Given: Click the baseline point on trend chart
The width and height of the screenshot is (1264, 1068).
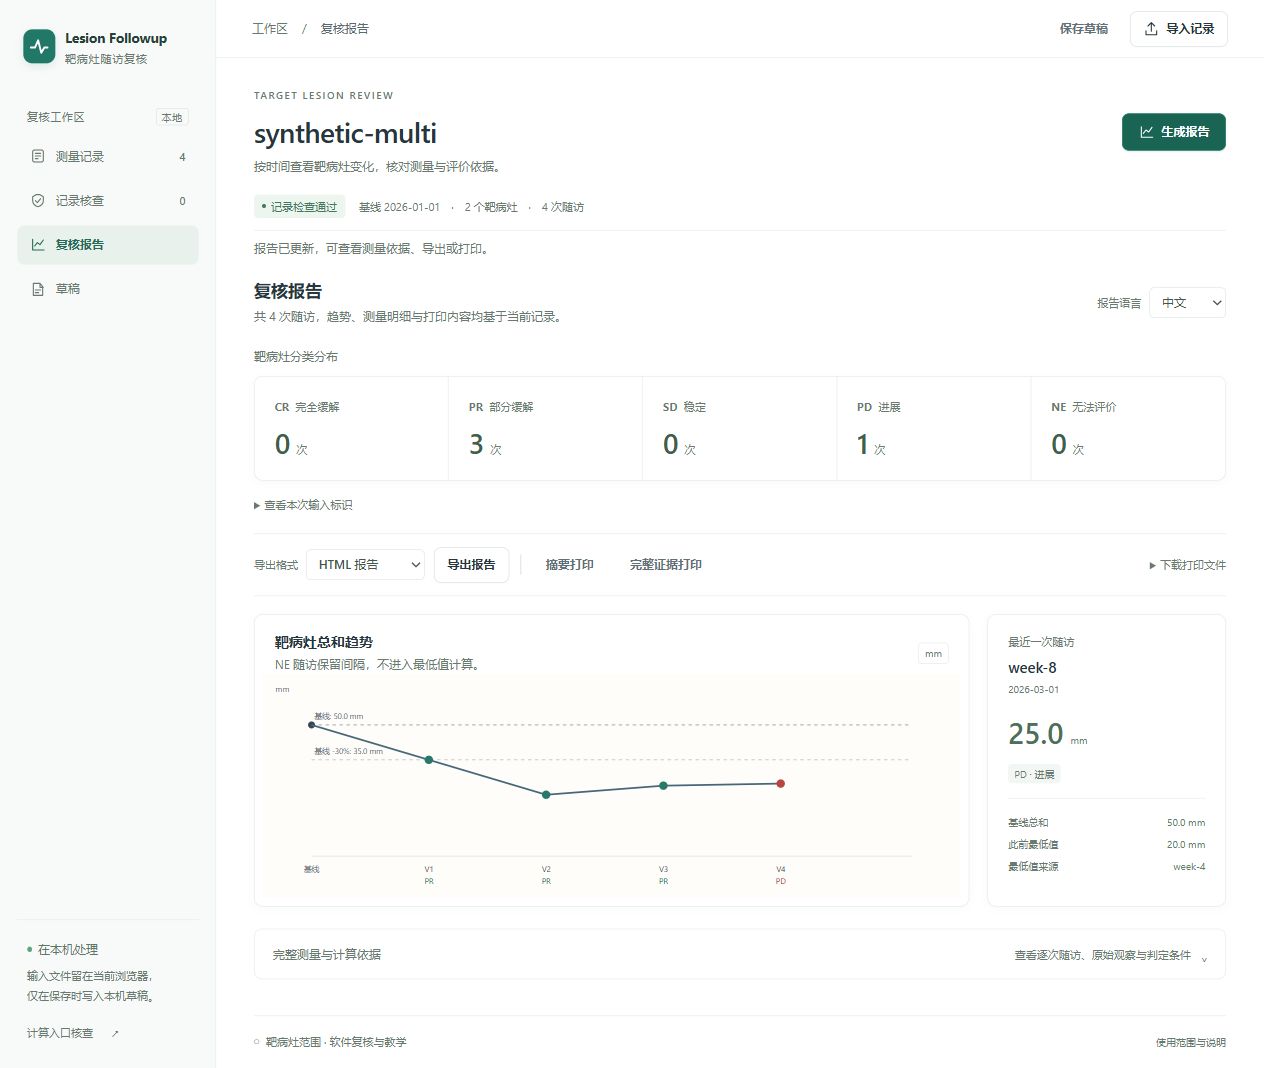Looking at the screenshot, I should pyautogui.click(x=311, y=725).
